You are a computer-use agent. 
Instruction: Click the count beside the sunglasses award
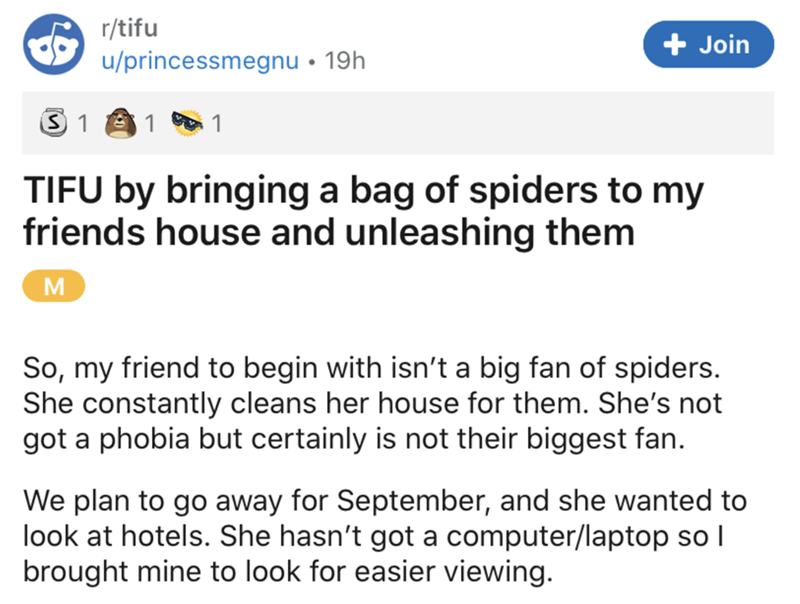[x=216, y=125]
